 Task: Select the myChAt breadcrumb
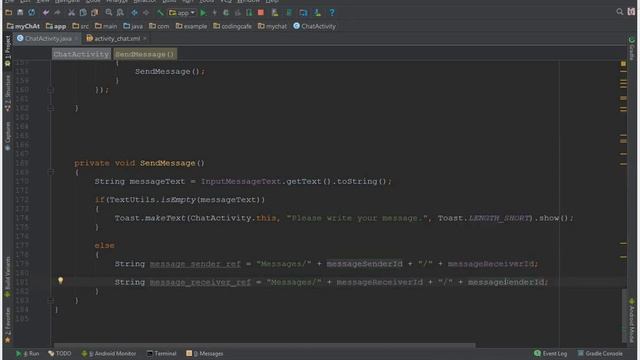coord(23,26)
